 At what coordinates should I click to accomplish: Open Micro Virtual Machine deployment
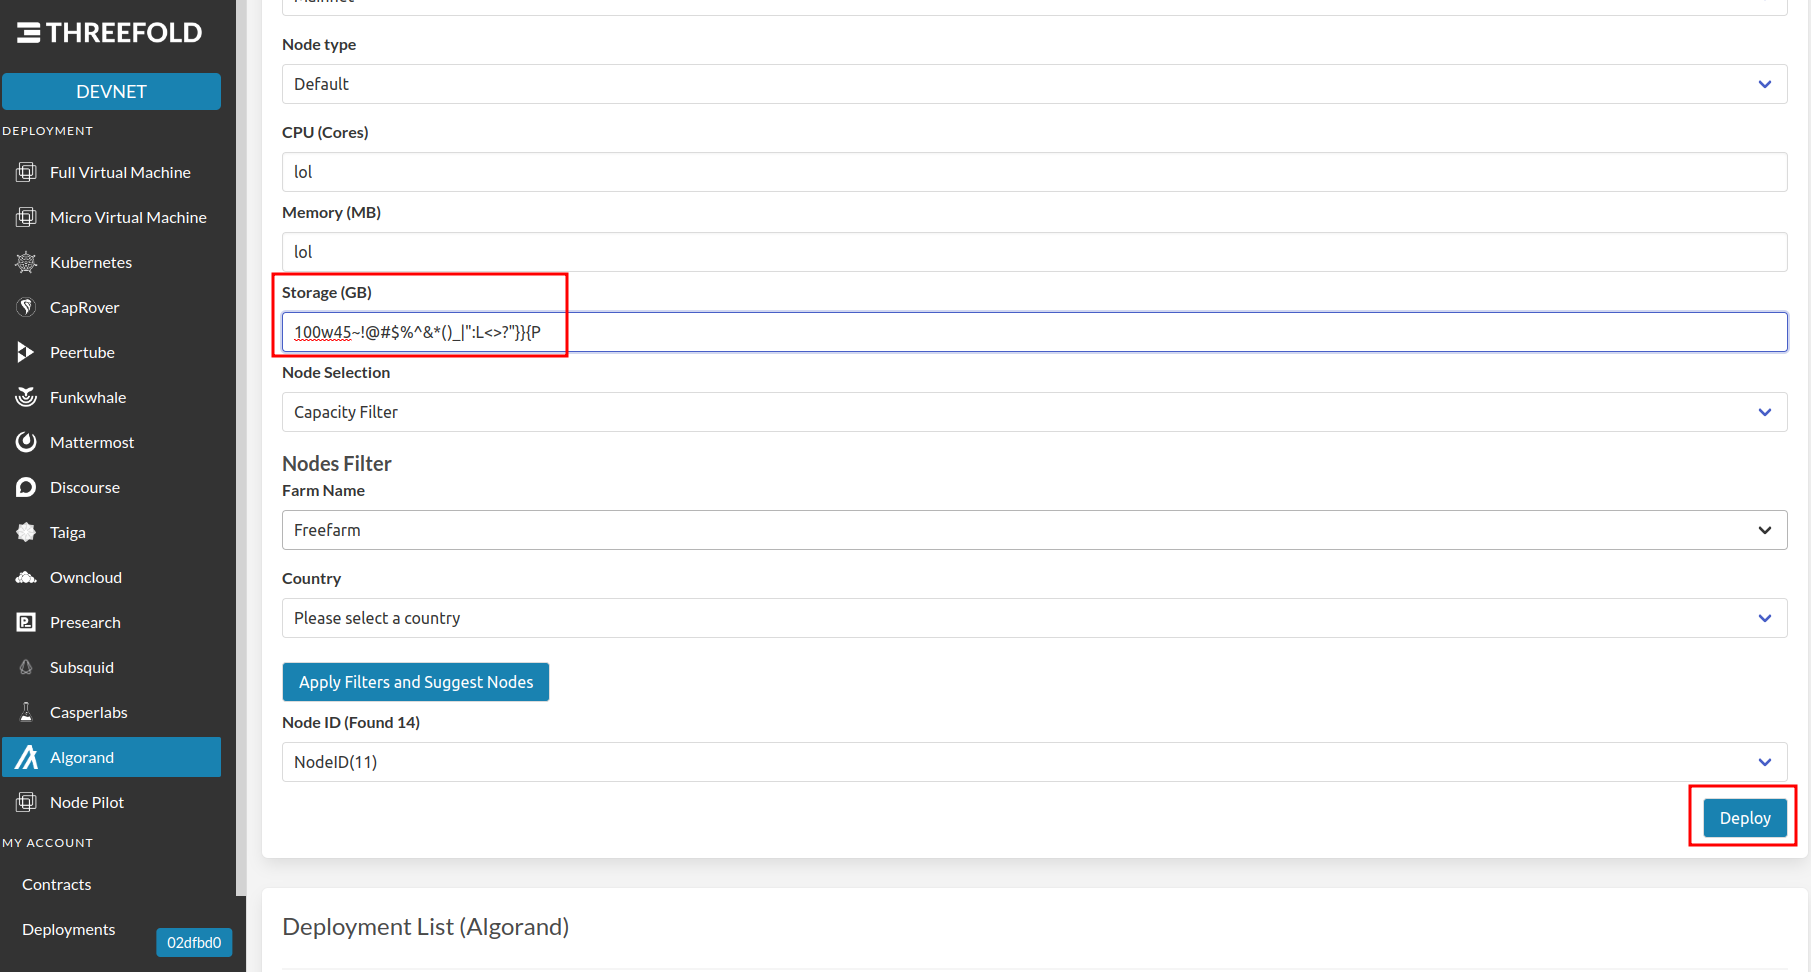tap(26, 216)
